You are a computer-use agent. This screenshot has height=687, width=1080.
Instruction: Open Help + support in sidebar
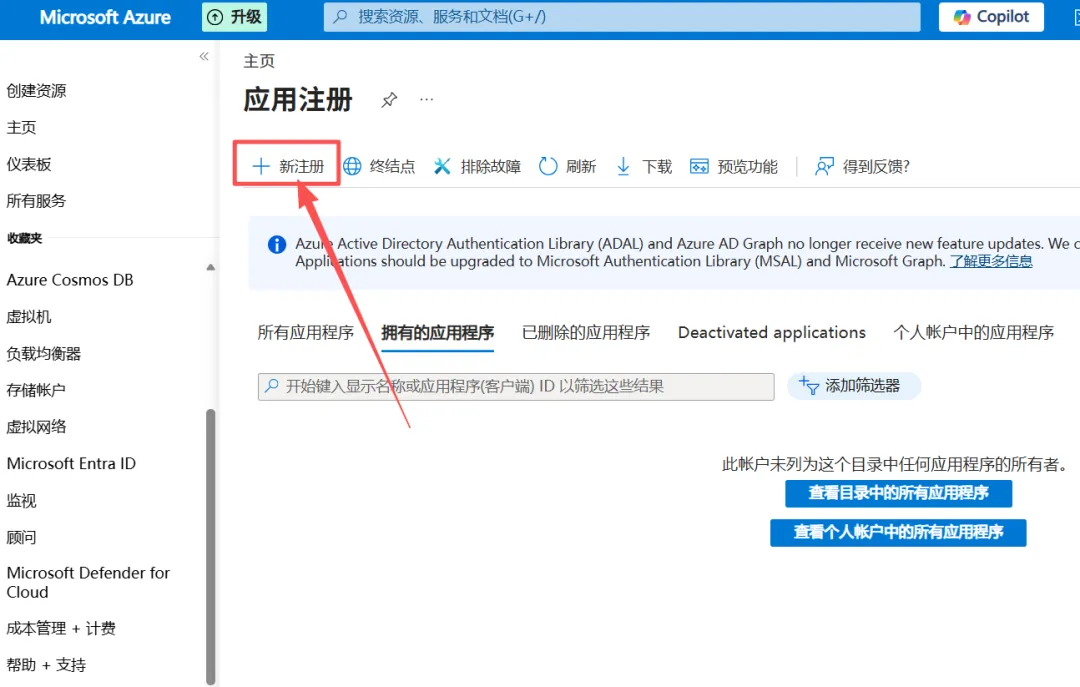(46, 665)
